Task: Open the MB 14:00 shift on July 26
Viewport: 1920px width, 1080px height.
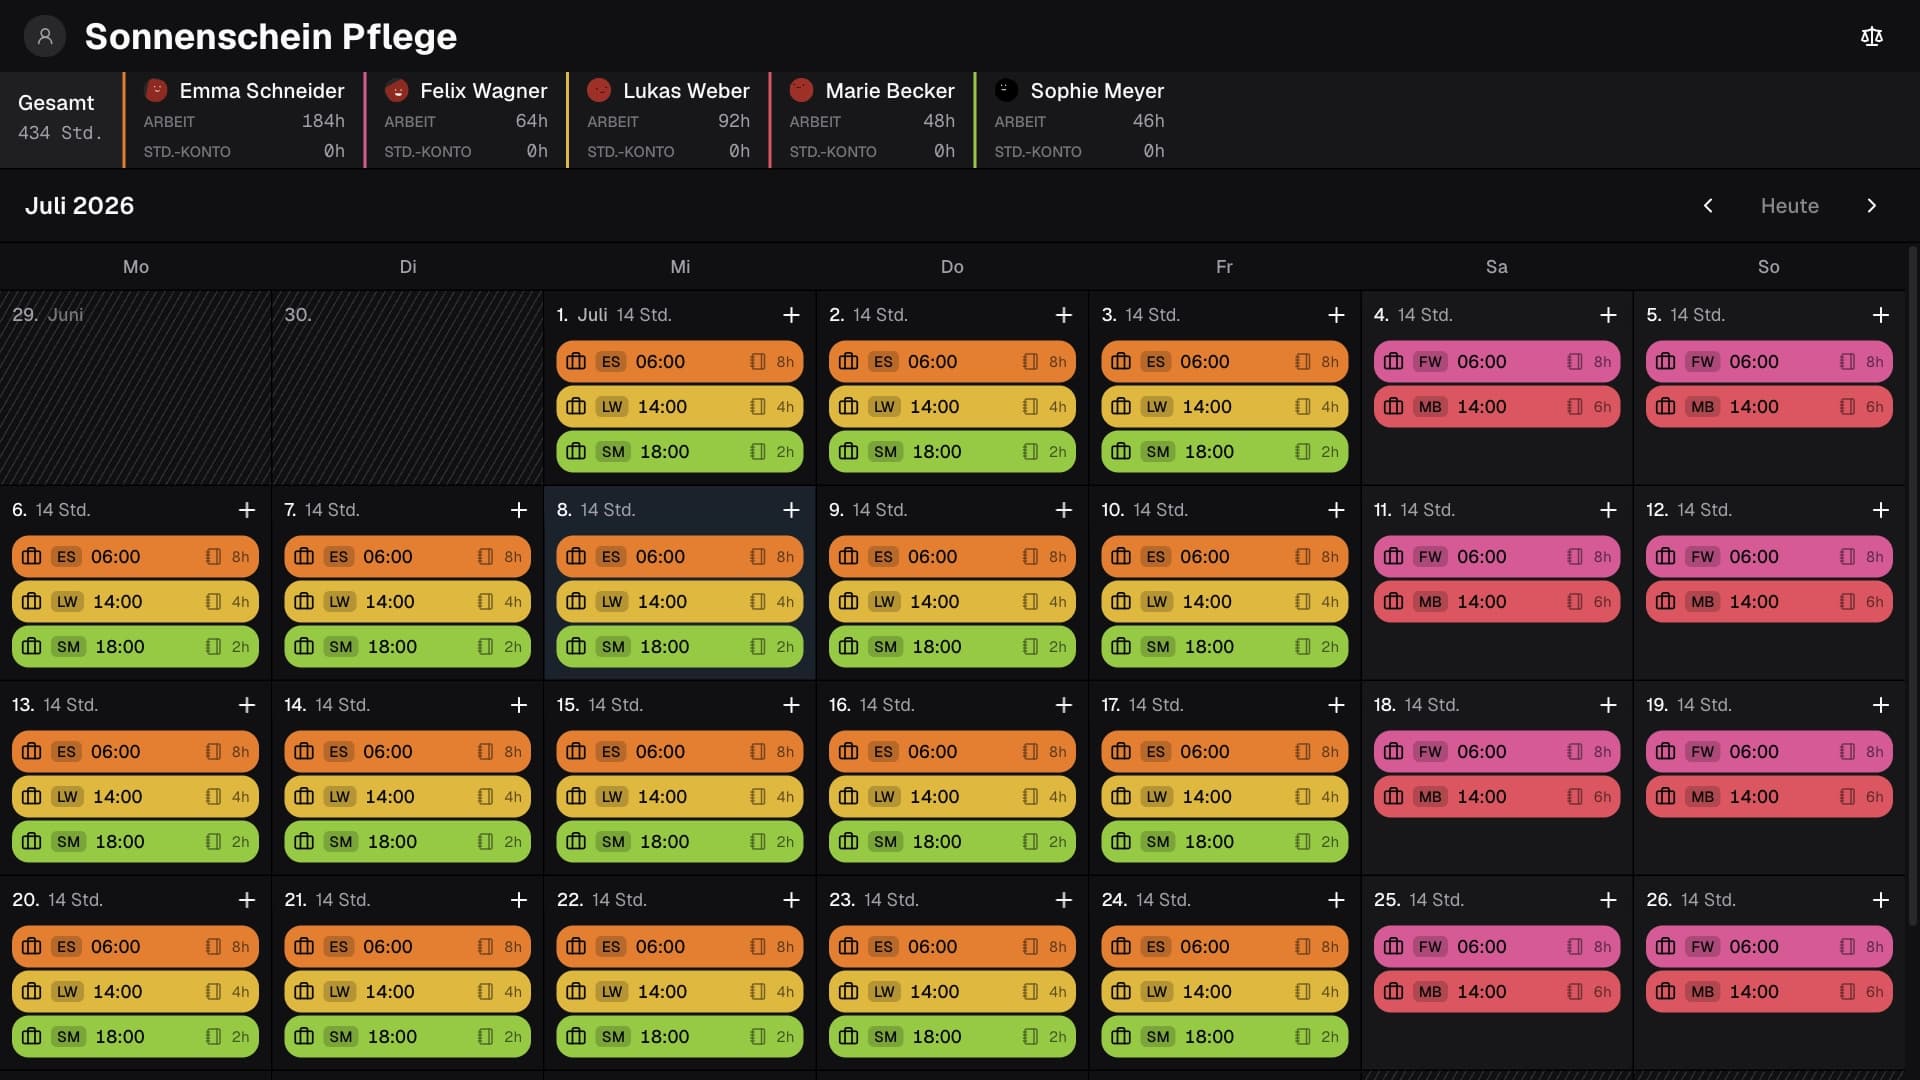Action: pyautogui.click(x=1769, y=992)
